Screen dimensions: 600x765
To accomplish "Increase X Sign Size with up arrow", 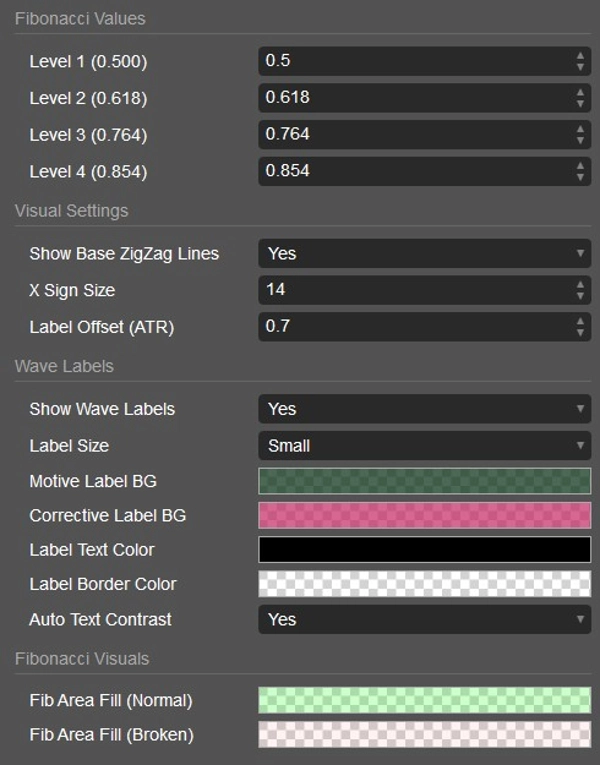I will click(580, 285).
